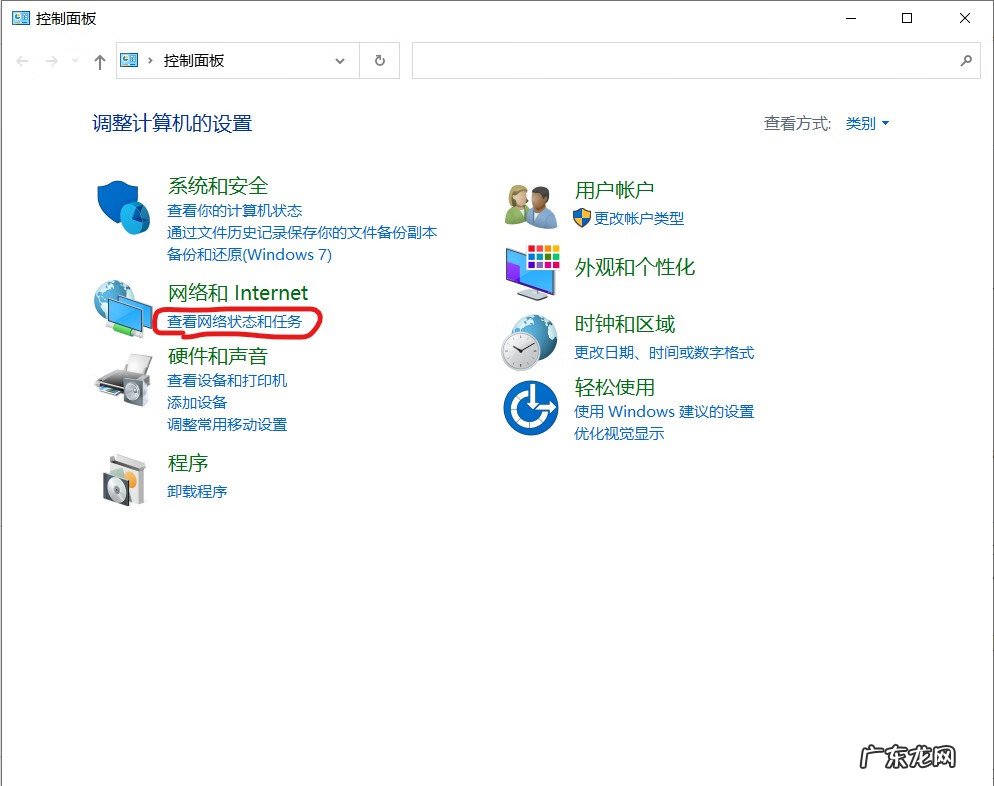Select the Network and Internet globe icon

[x=122, y=310]
